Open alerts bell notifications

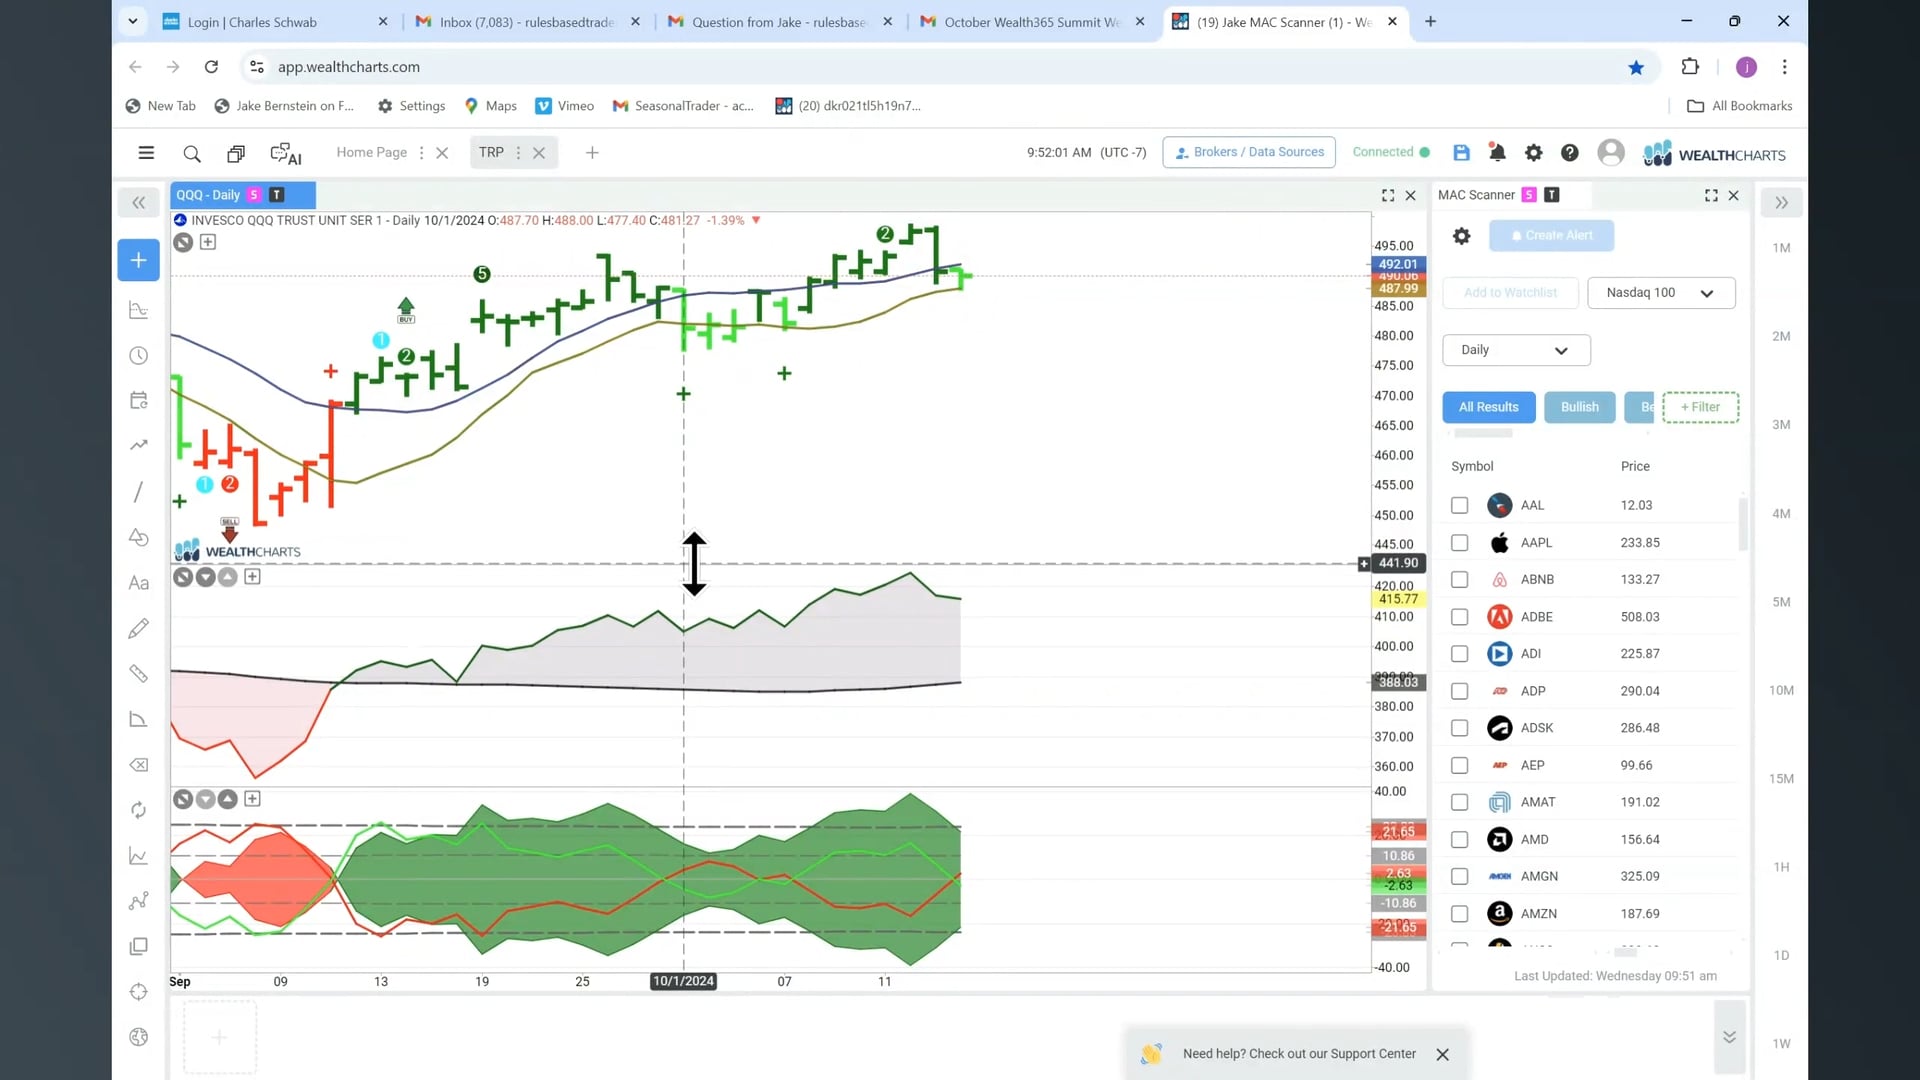1497,153
